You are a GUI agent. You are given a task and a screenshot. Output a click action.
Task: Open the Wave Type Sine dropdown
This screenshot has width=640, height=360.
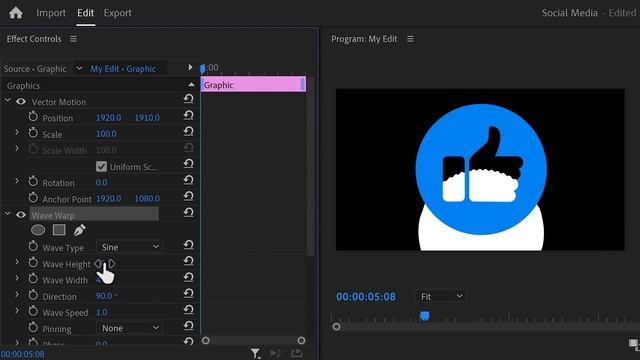(129, 247)
